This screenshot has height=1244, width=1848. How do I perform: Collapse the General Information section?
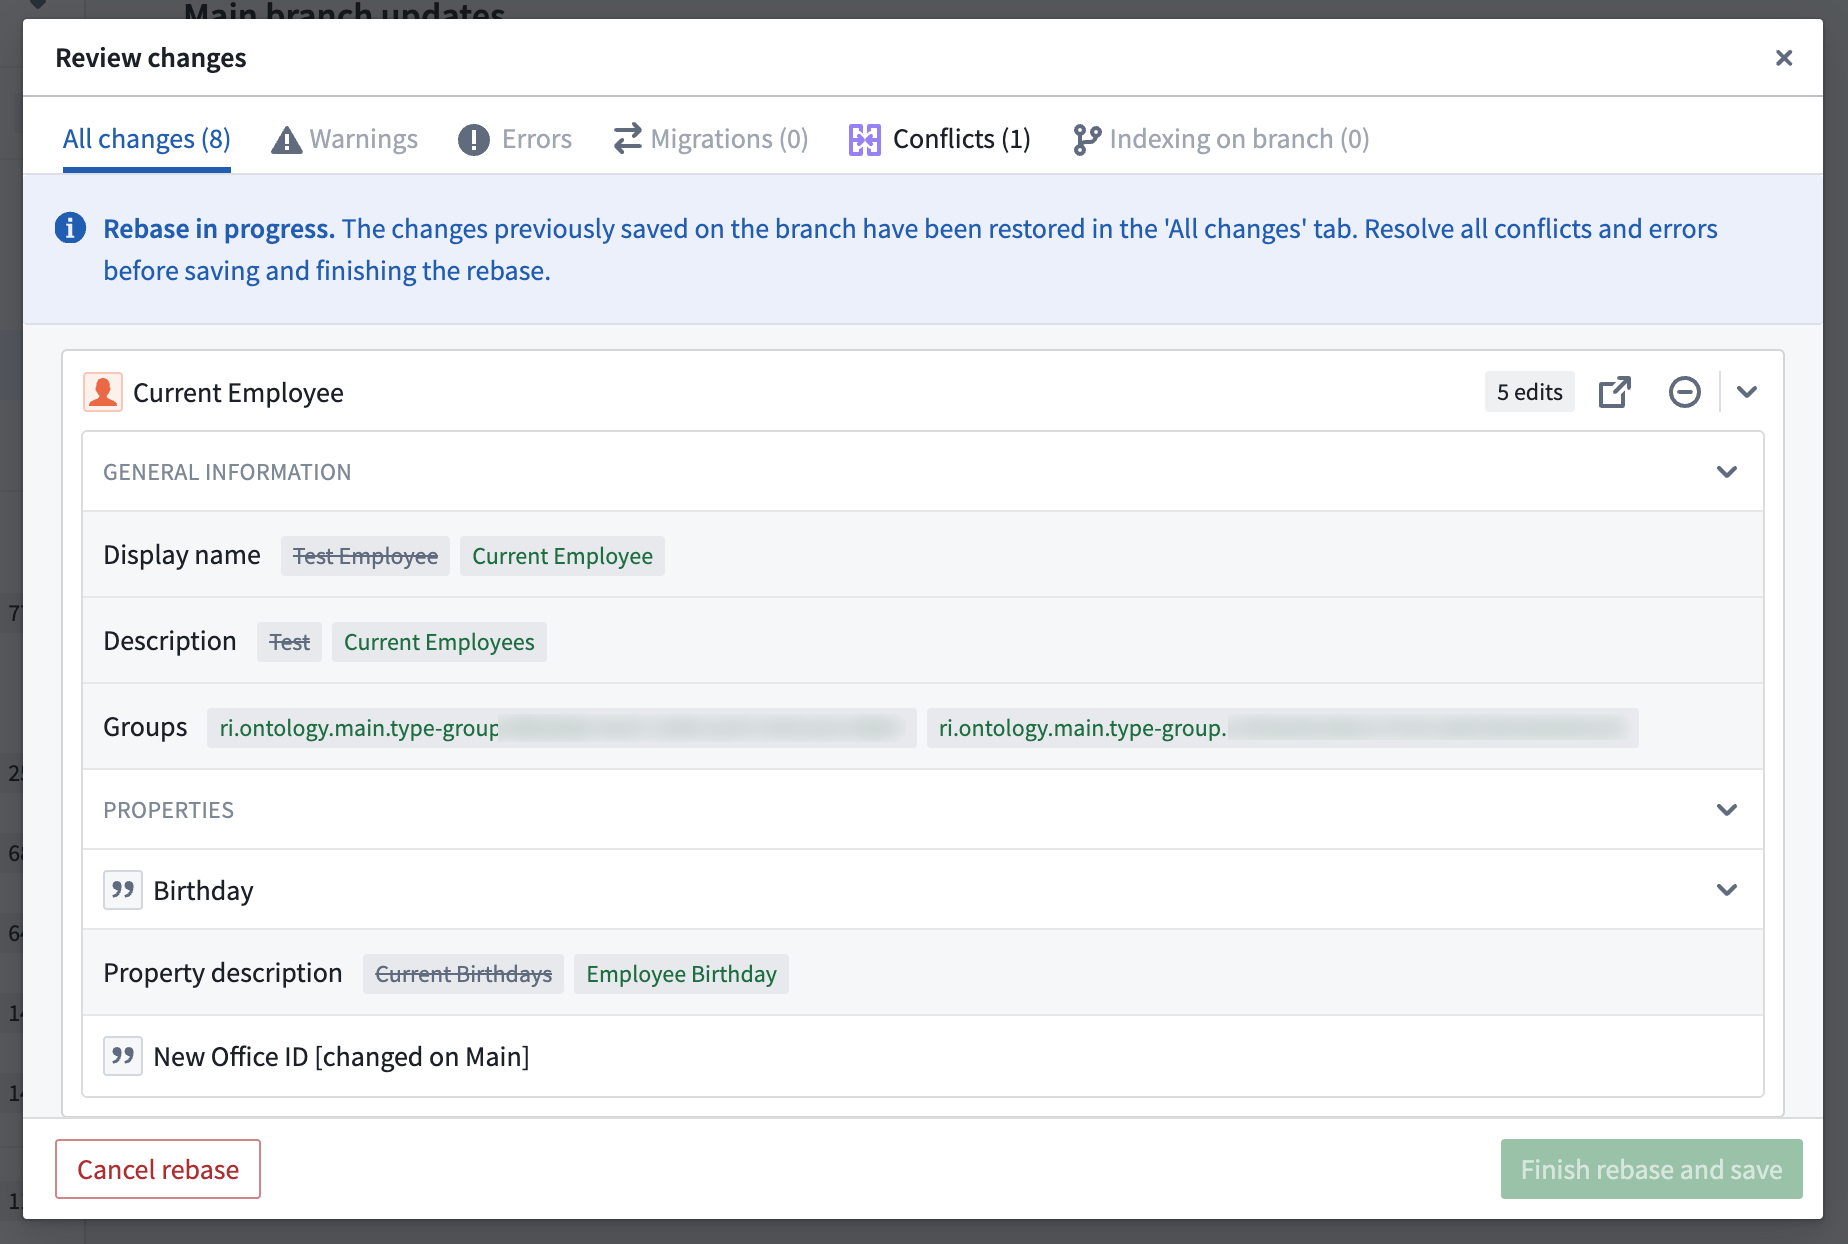[x=1727, y=471]
